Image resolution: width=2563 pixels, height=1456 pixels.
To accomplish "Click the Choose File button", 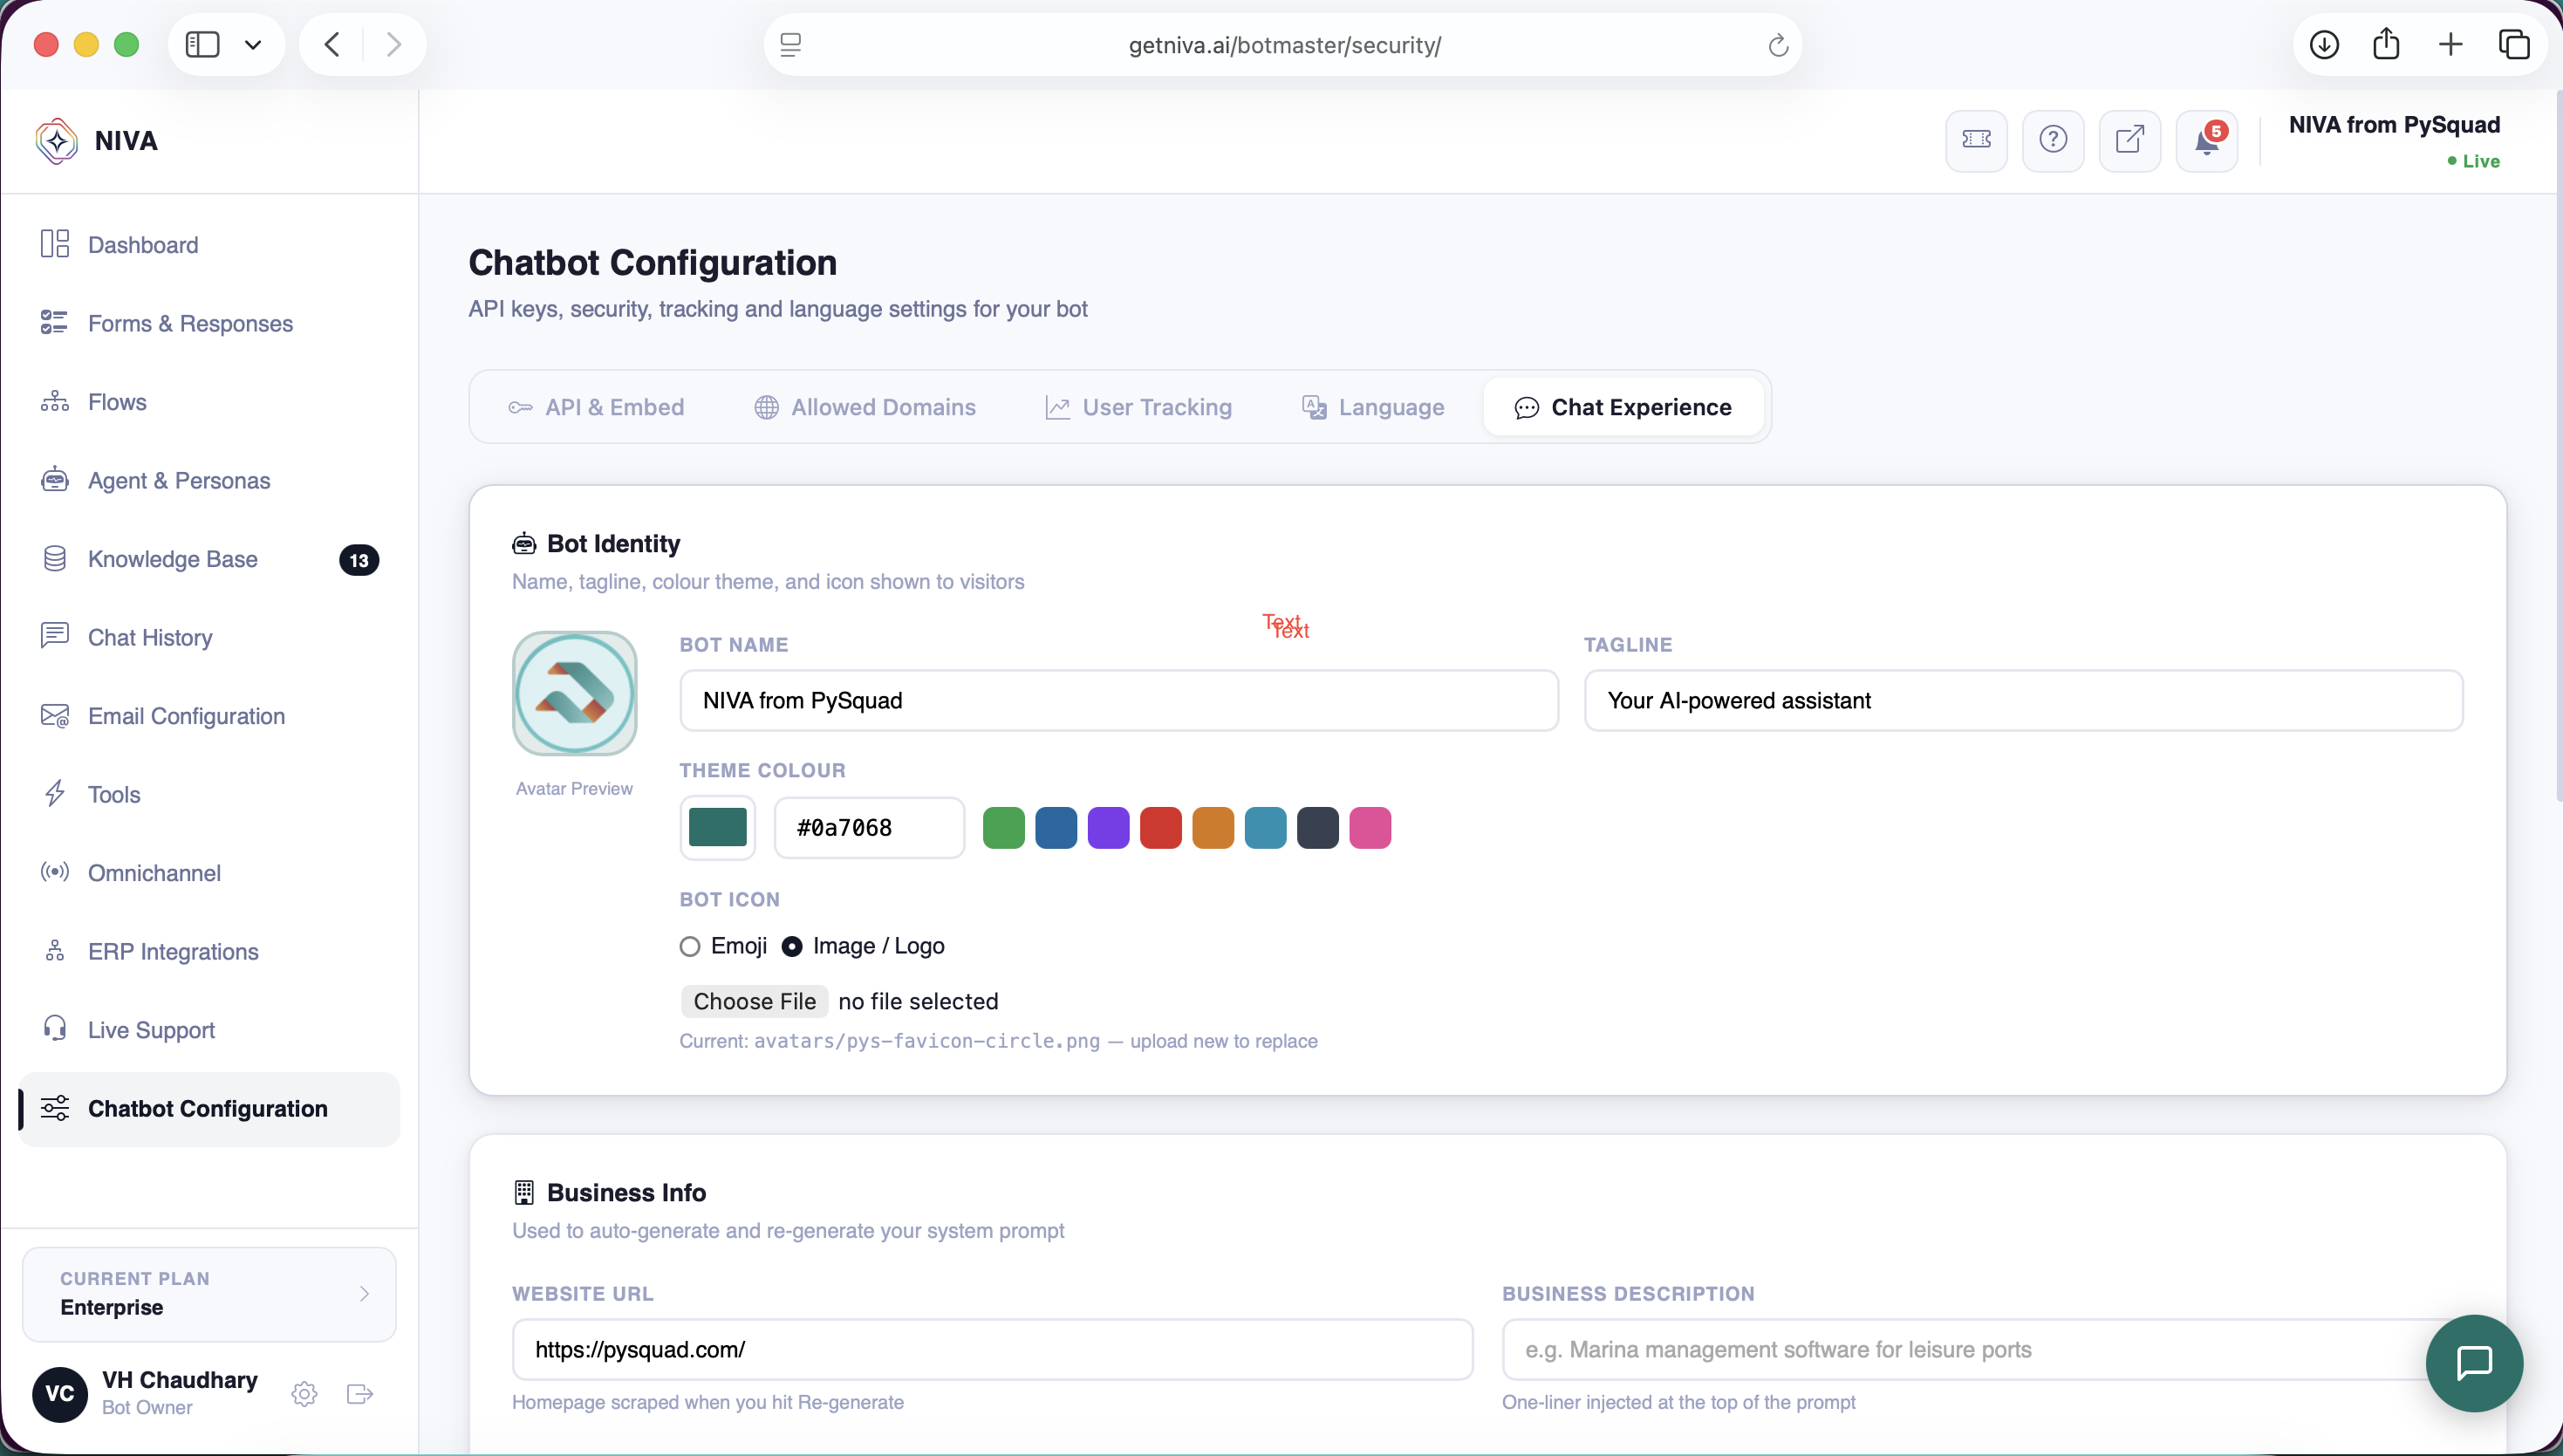I will pos(754,1001).
